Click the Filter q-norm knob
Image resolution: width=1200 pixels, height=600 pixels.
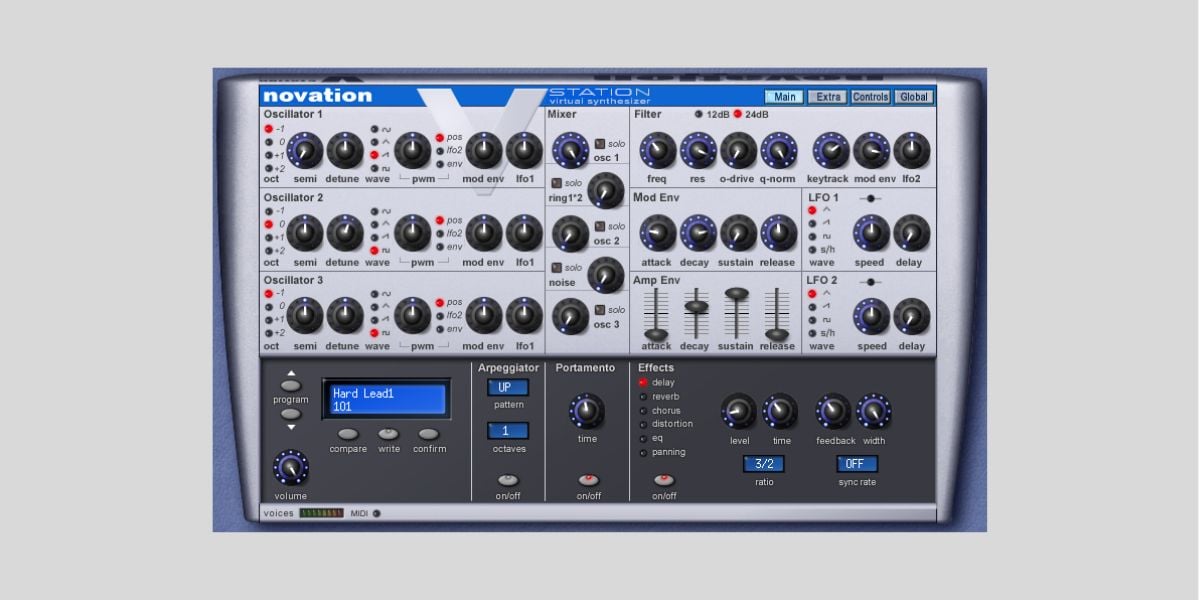coord(778,150)
